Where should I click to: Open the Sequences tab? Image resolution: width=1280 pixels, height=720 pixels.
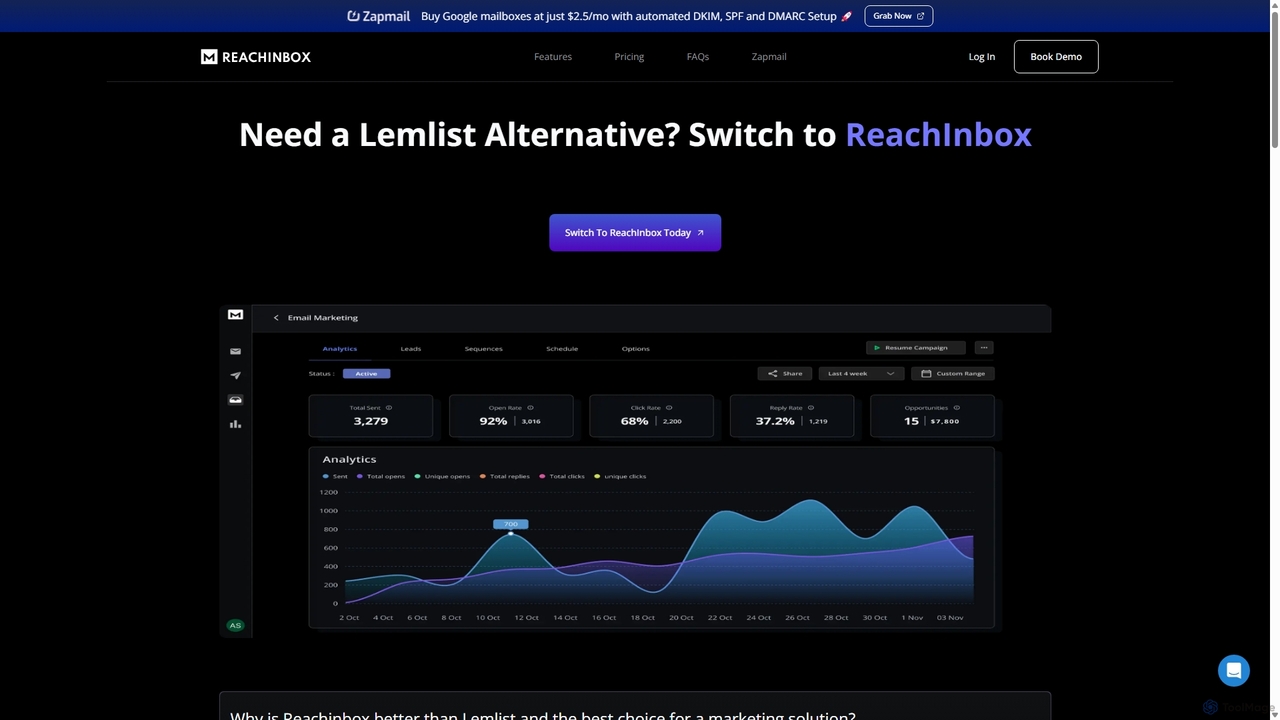tap(484, 349)
